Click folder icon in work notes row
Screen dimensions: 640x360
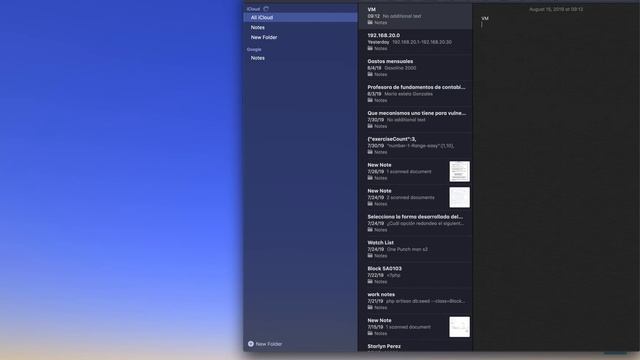(370, 307)
